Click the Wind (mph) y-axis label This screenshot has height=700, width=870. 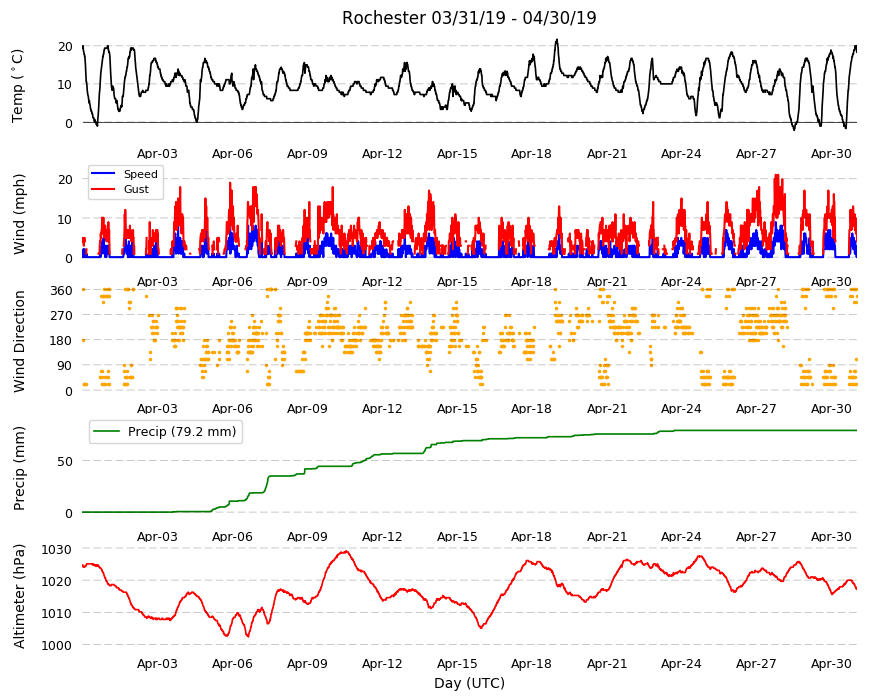(x=19, y=214)
